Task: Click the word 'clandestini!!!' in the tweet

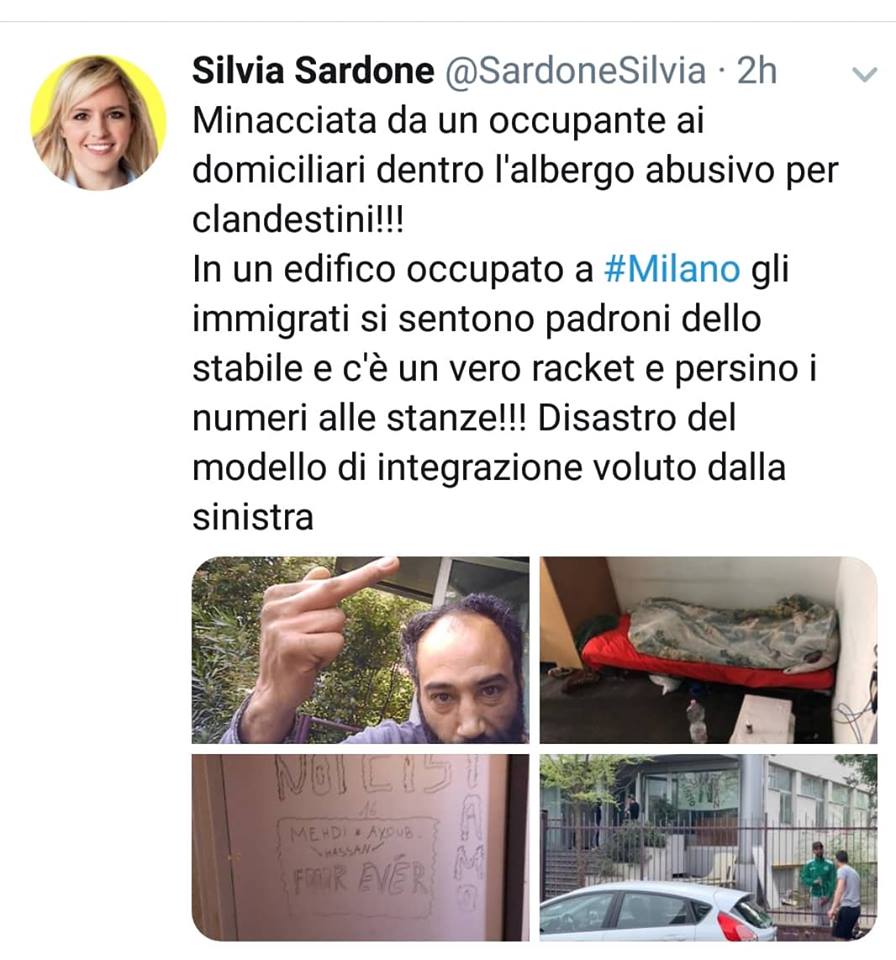Action: pyautogui.click(x=298, y=220)
